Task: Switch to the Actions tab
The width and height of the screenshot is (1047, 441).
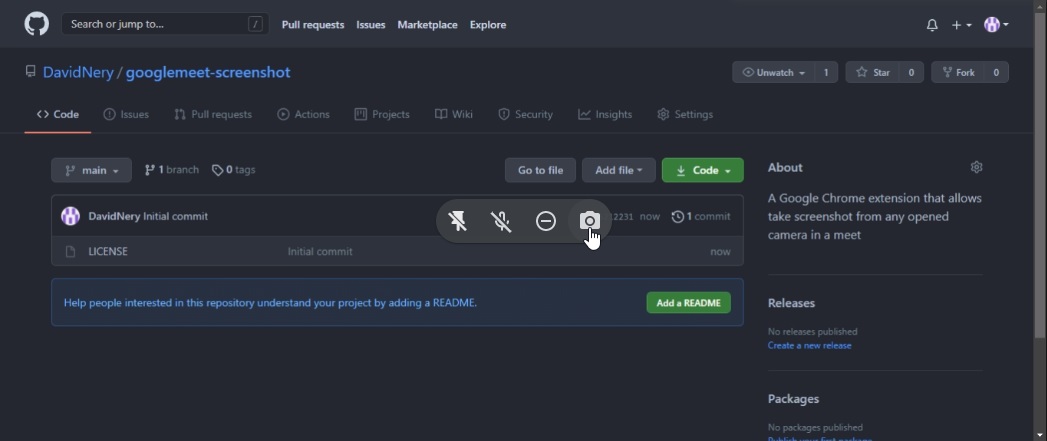Action: click(303, 114)
